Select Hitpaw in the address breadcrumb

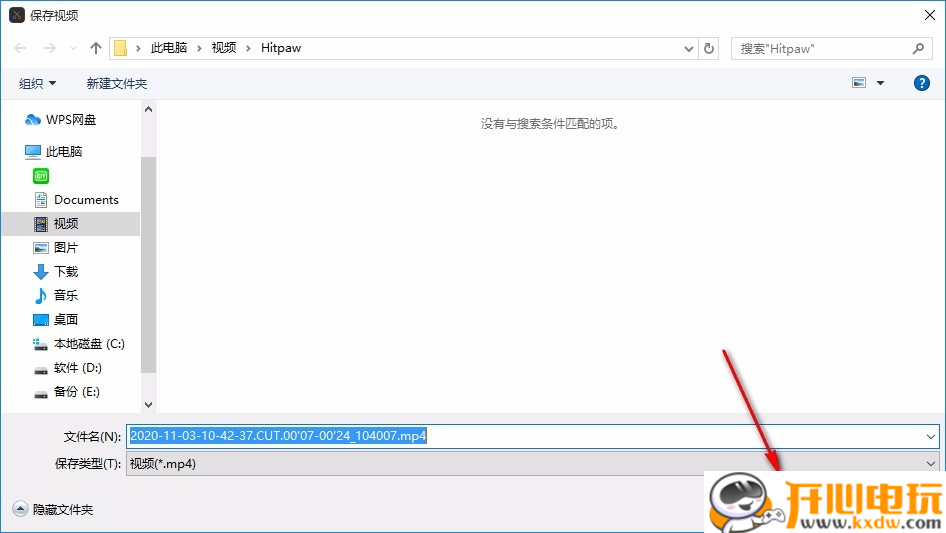[281, 48]
